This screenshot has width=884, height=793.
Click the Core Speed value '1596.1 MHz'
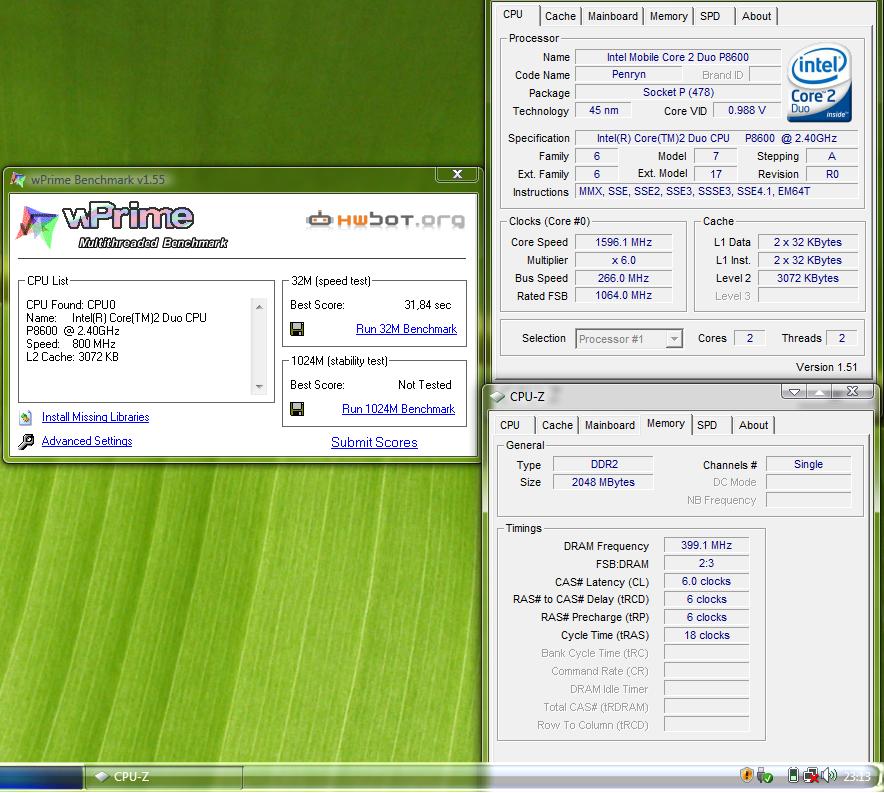click(623, 242)
